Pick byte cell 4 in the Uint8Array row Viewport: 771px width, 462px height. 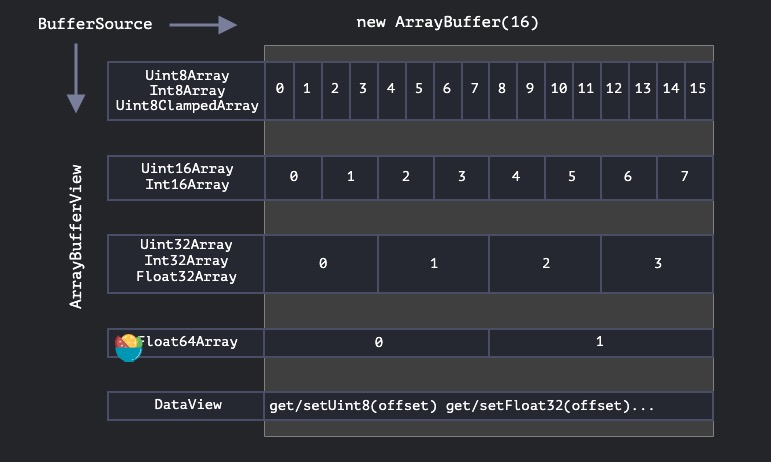pos(391,90)
